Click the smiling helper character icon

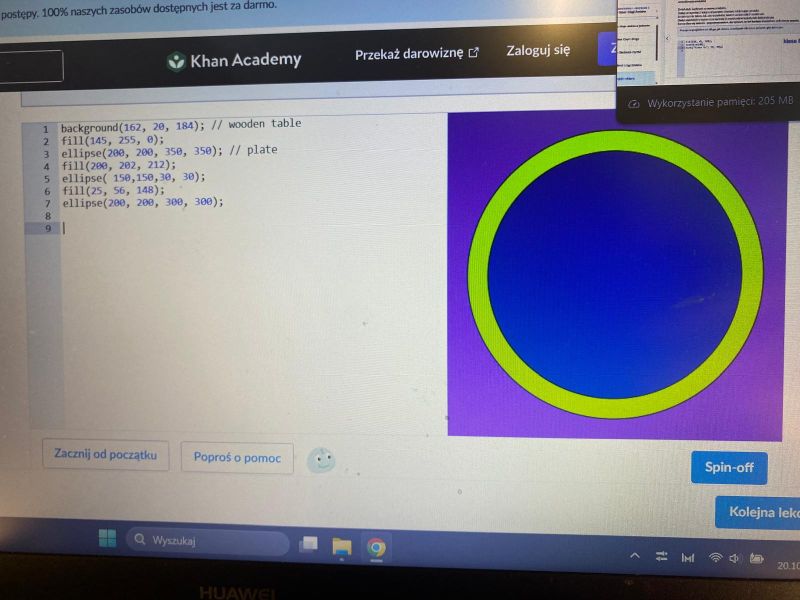(321, 460)
